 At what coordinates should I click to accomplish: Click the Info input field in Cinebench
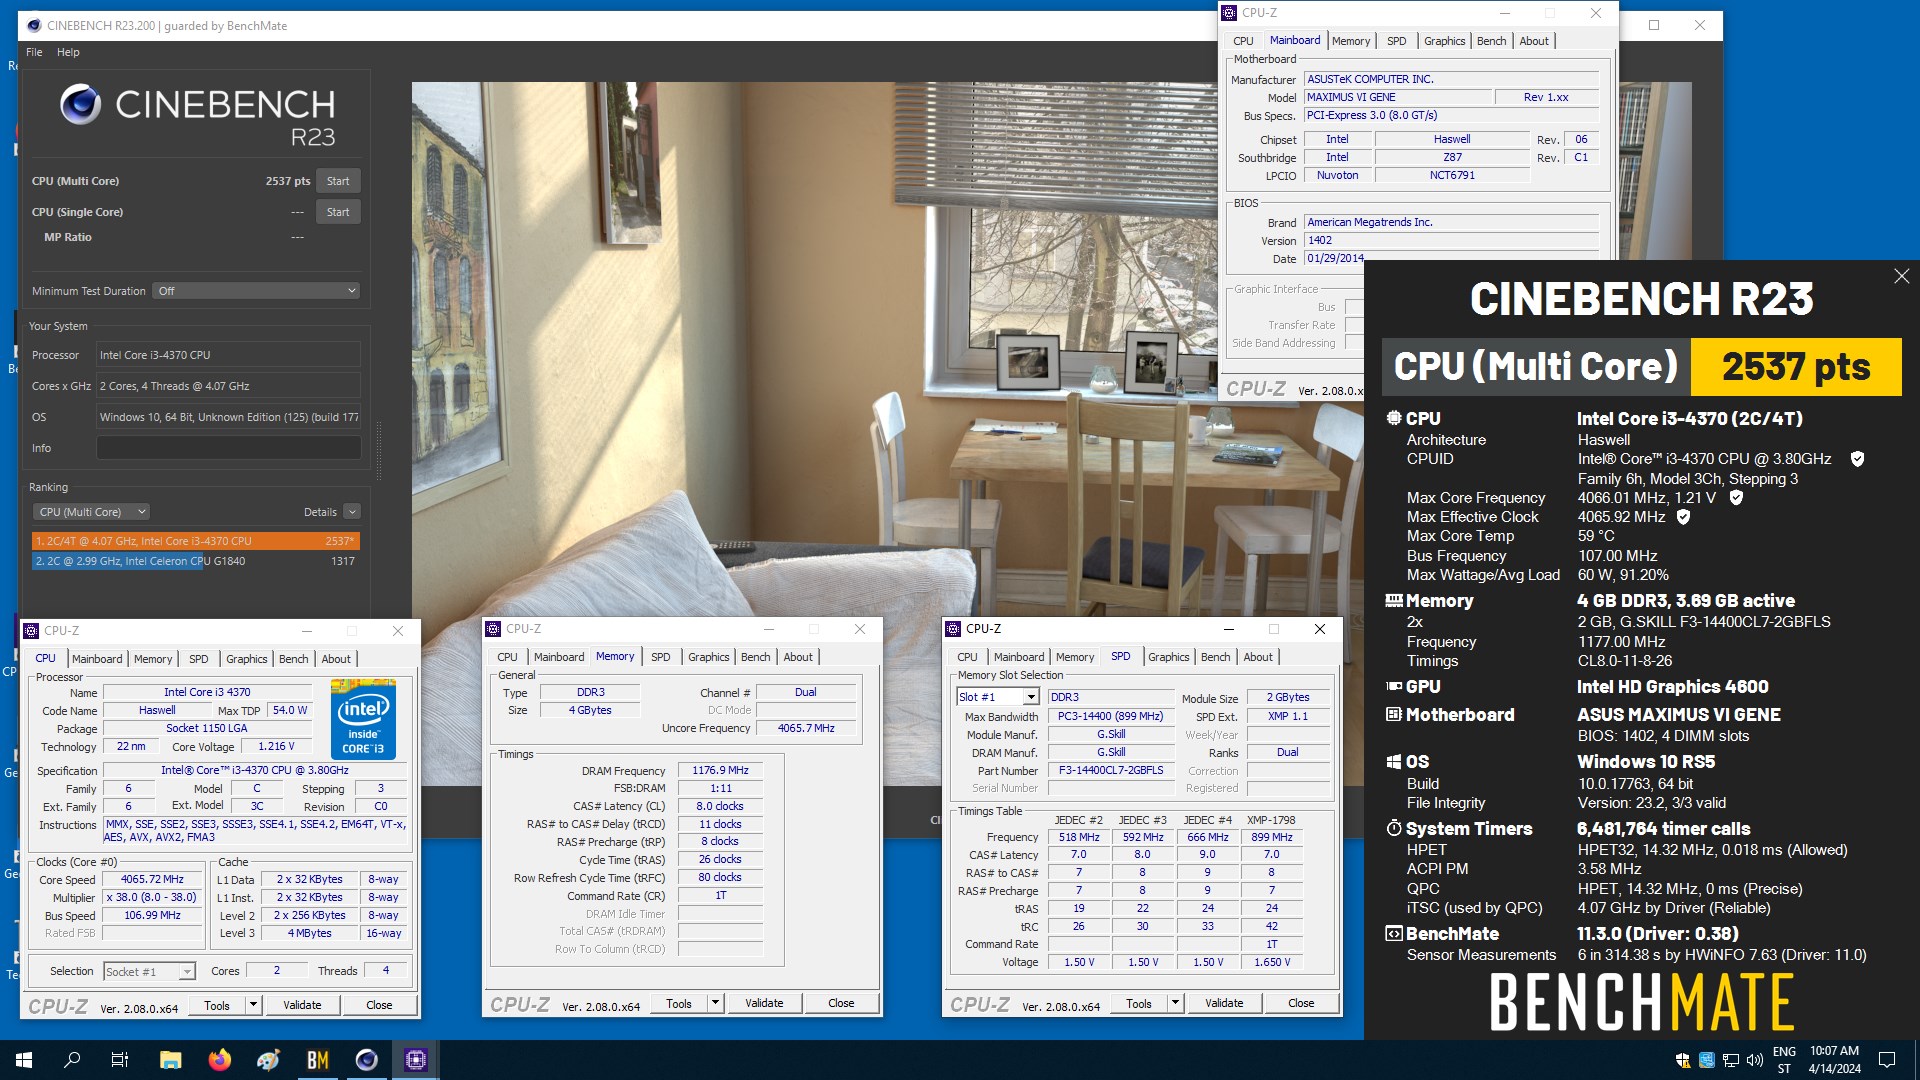(228, 448)
